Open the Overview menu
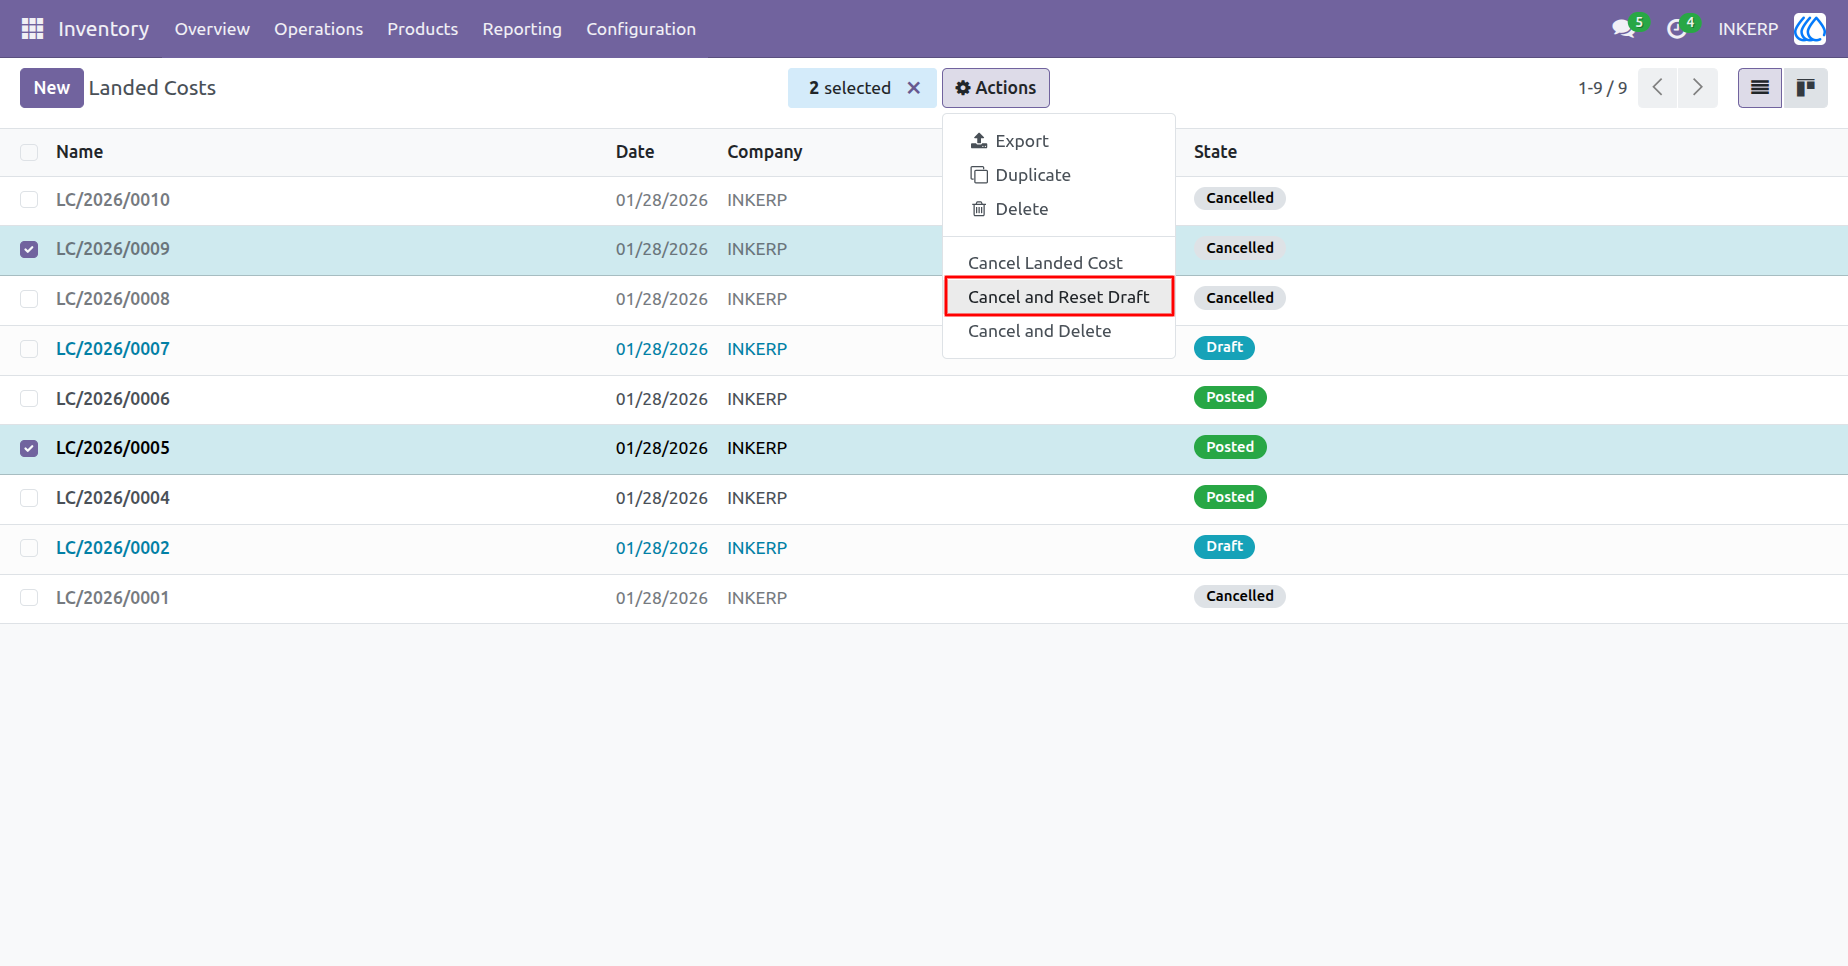Viewport: 1848px width, 966px height. [x=212, y=29]
